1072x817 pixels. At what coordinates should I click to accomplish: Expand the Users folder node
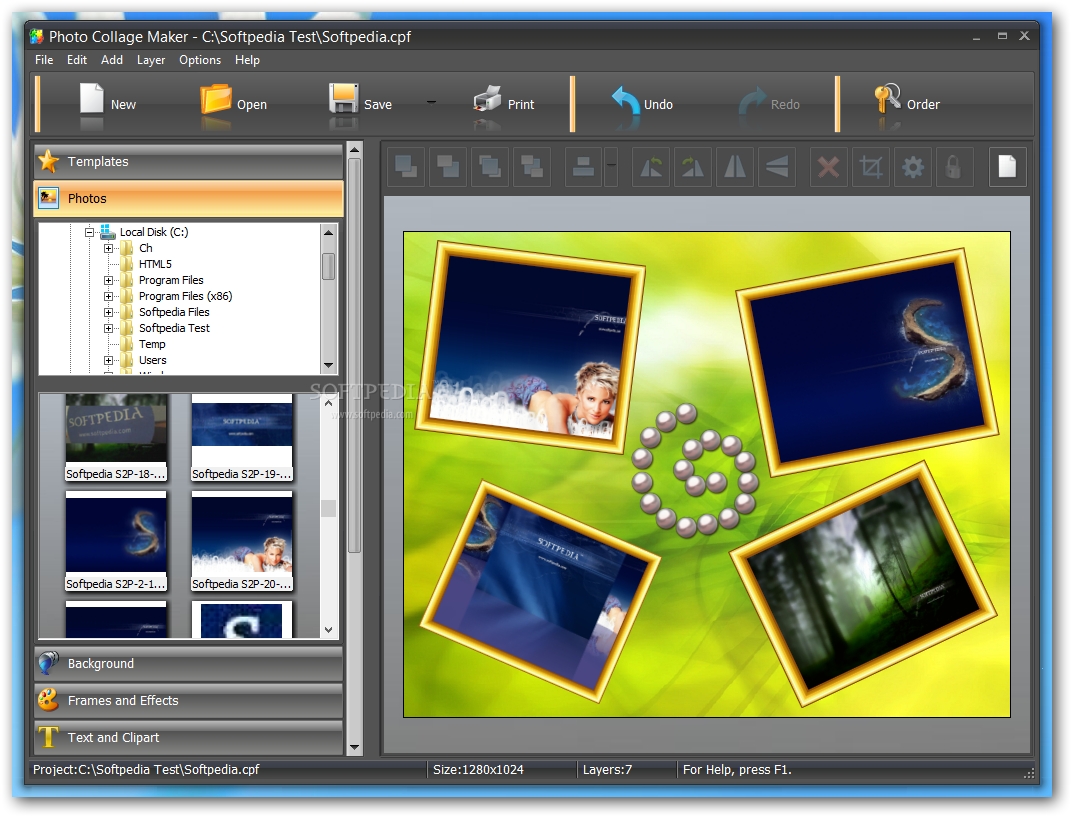[x=108, y=360]
